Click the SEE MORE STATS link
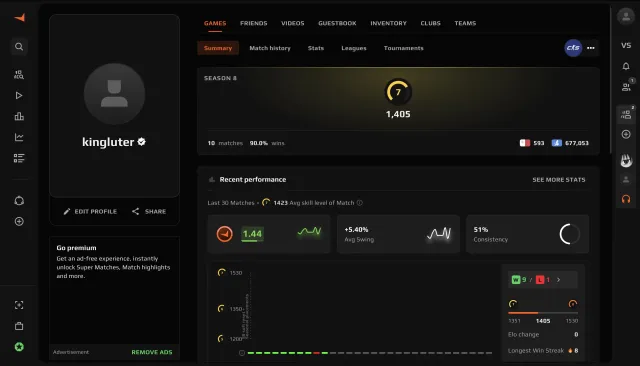This screenshot has width=640, height=366. pyautogui.click(x=559, y=180)
